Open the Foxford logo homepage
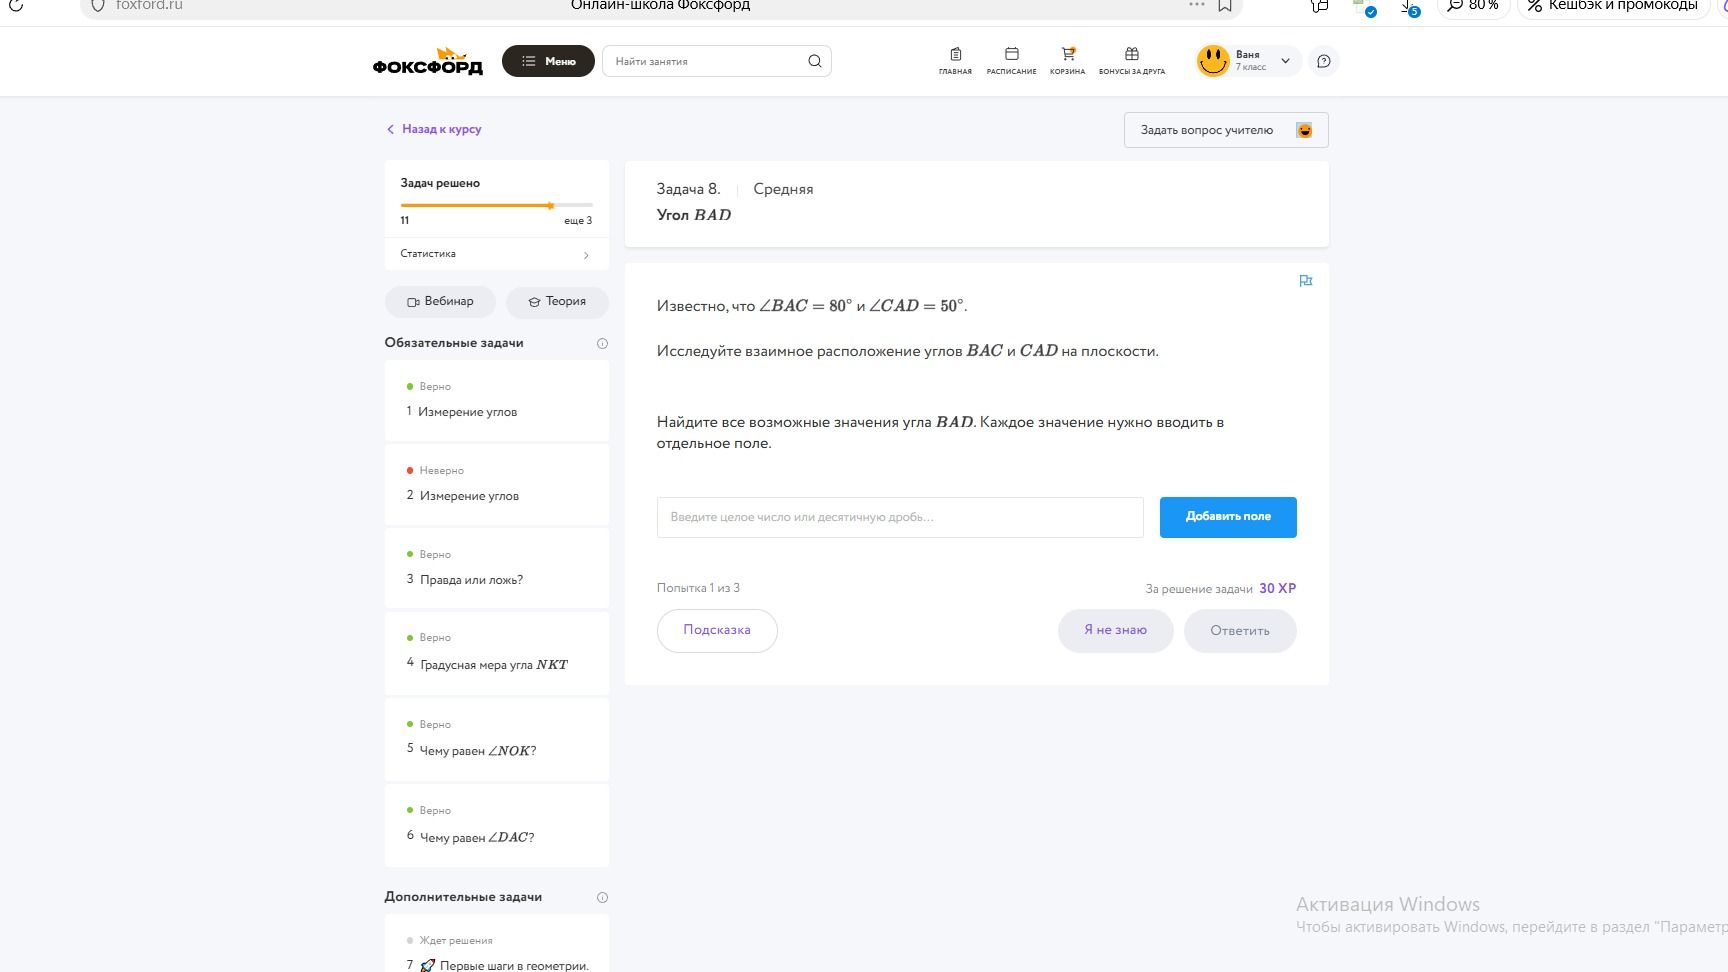 coord(428,61)
